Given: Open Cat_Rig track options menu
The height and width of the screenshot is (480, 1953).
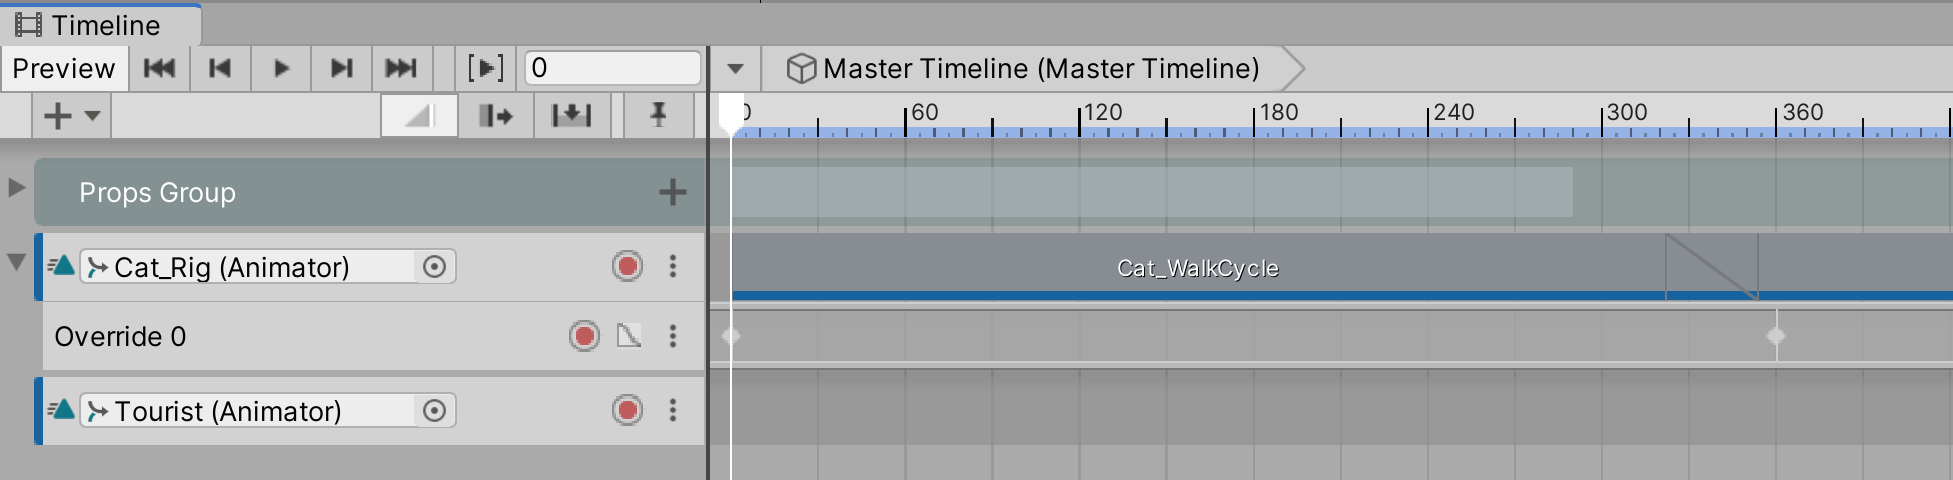Looking at the screenshot, I should coord(673,266).
